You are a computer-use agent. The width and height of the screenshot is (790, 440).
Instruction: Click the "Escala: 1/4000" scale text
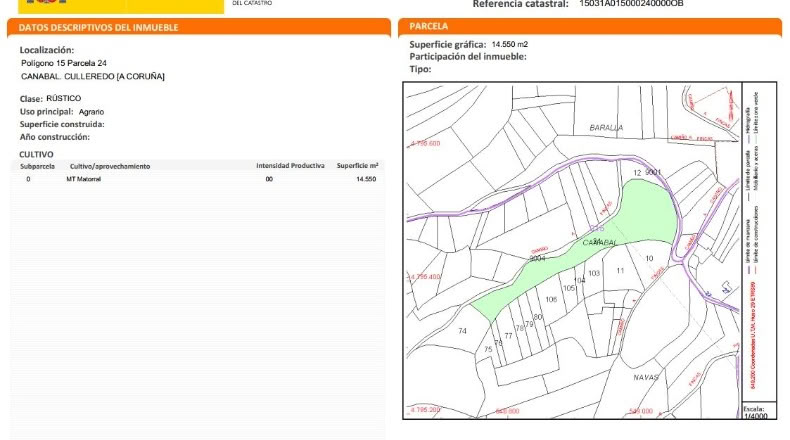pyautogui.click(x=755, y=413)
